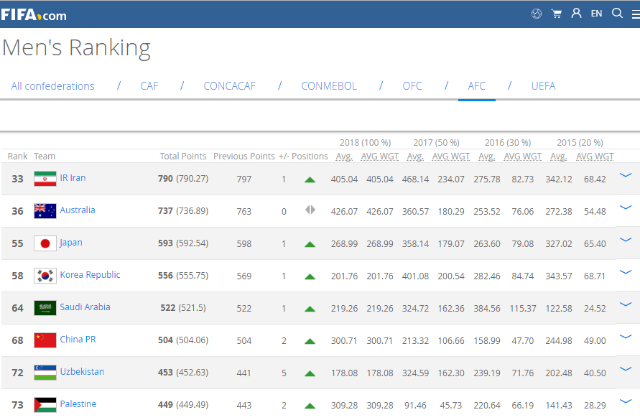Open the Palestine team link
This screenshot has width=640, height=420.
[x=78, y=404]
